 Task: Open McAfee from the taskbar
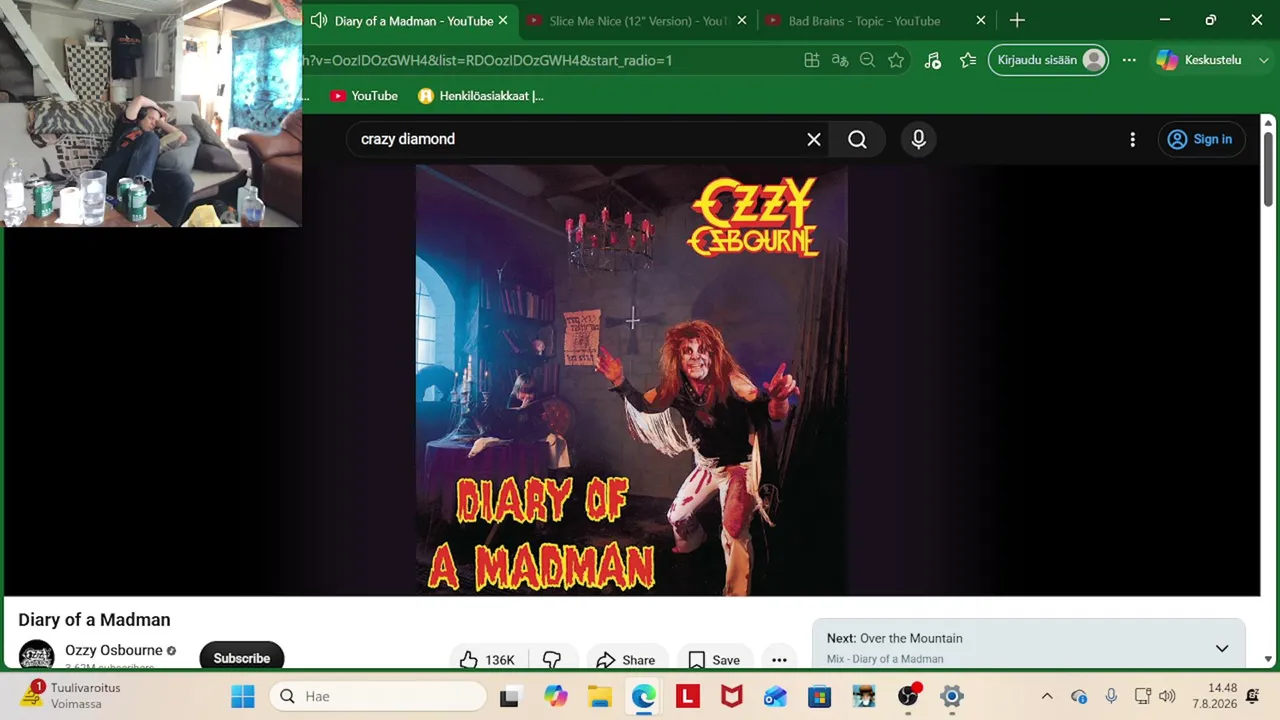731,696
